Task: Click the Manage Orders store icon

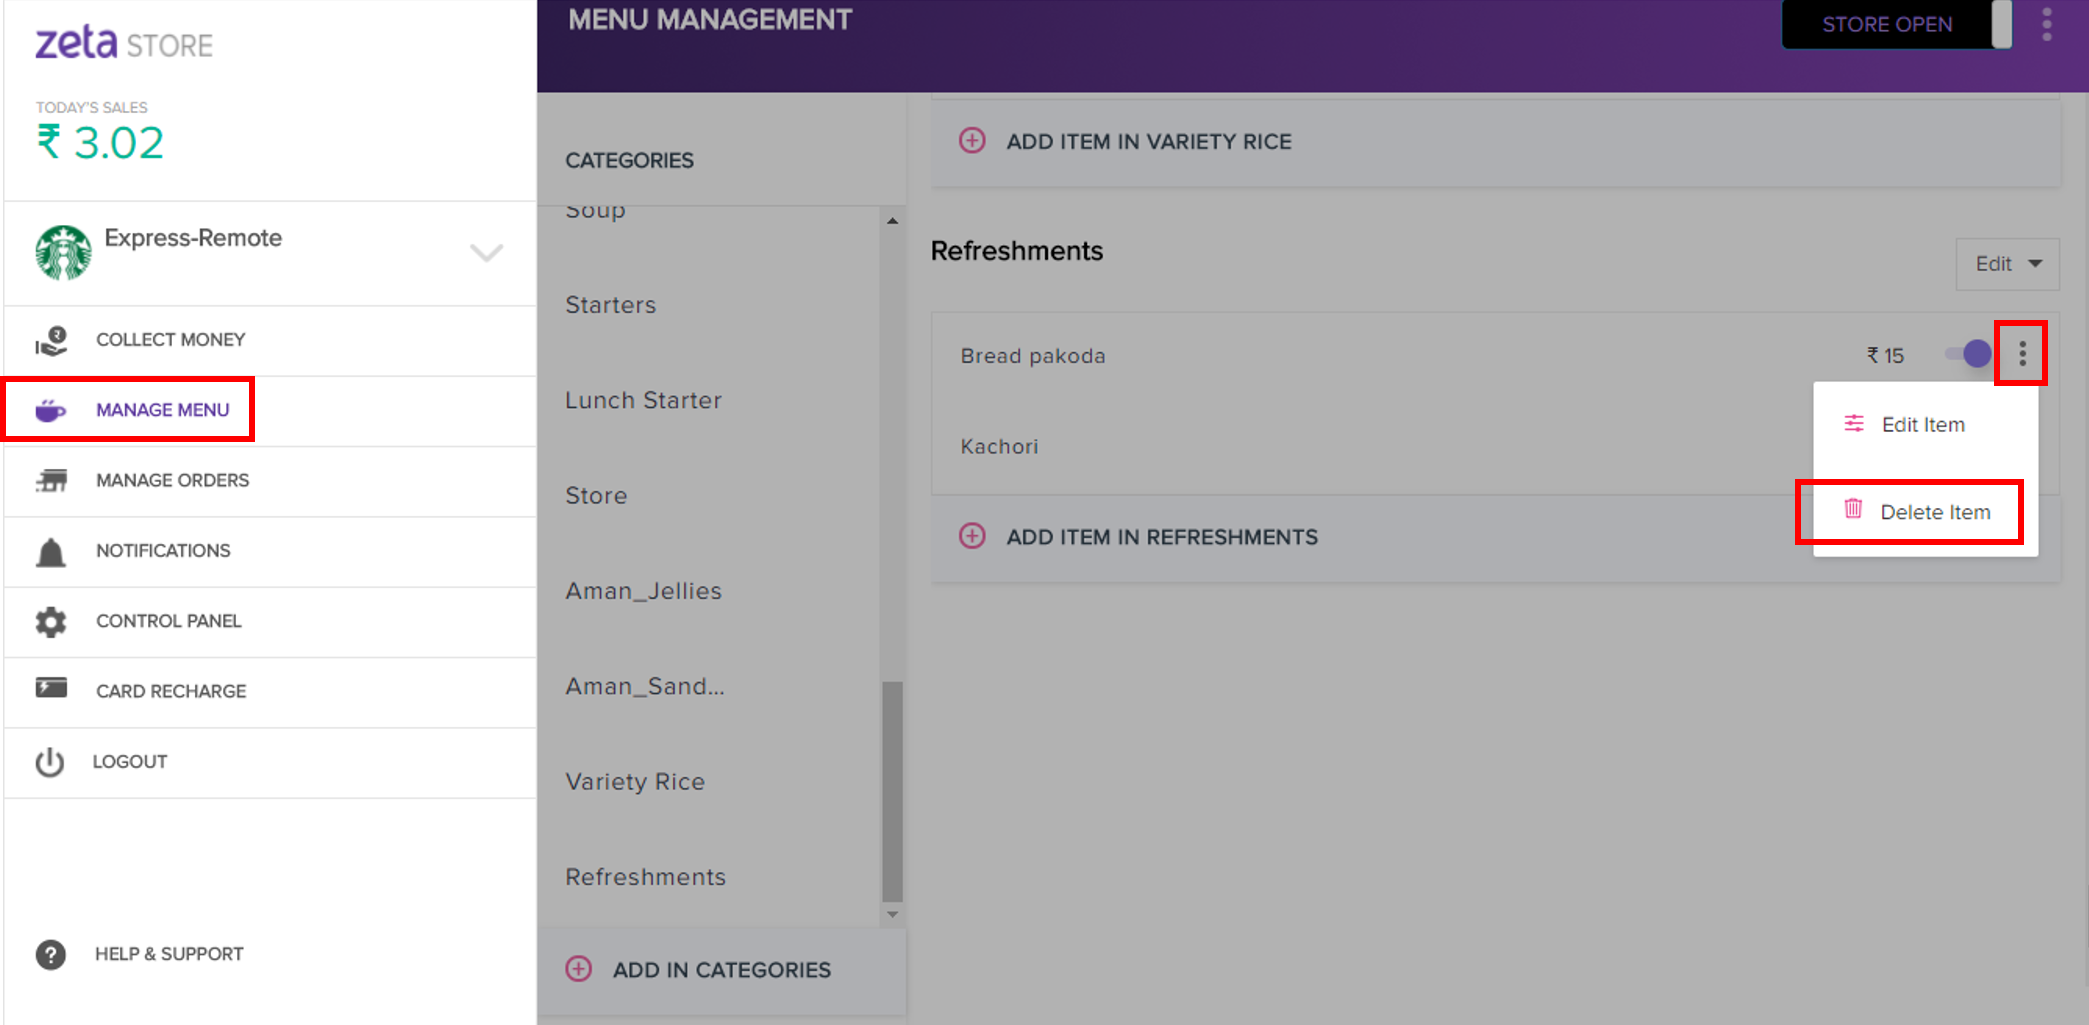Action: tap(51, 481)
